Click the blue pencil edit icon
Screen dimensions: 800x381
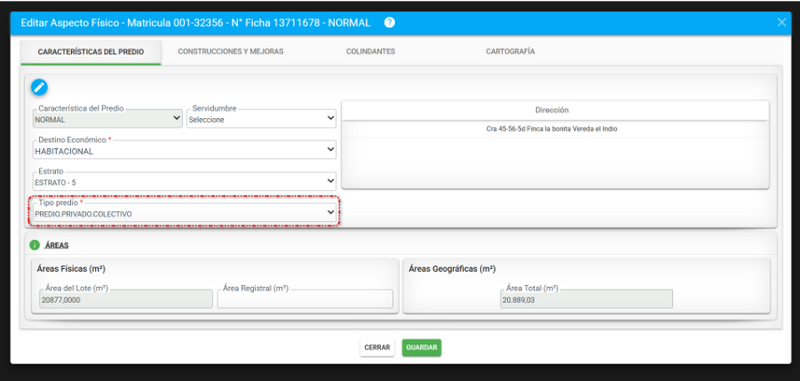pyautogui.click(x=39, y=87)
